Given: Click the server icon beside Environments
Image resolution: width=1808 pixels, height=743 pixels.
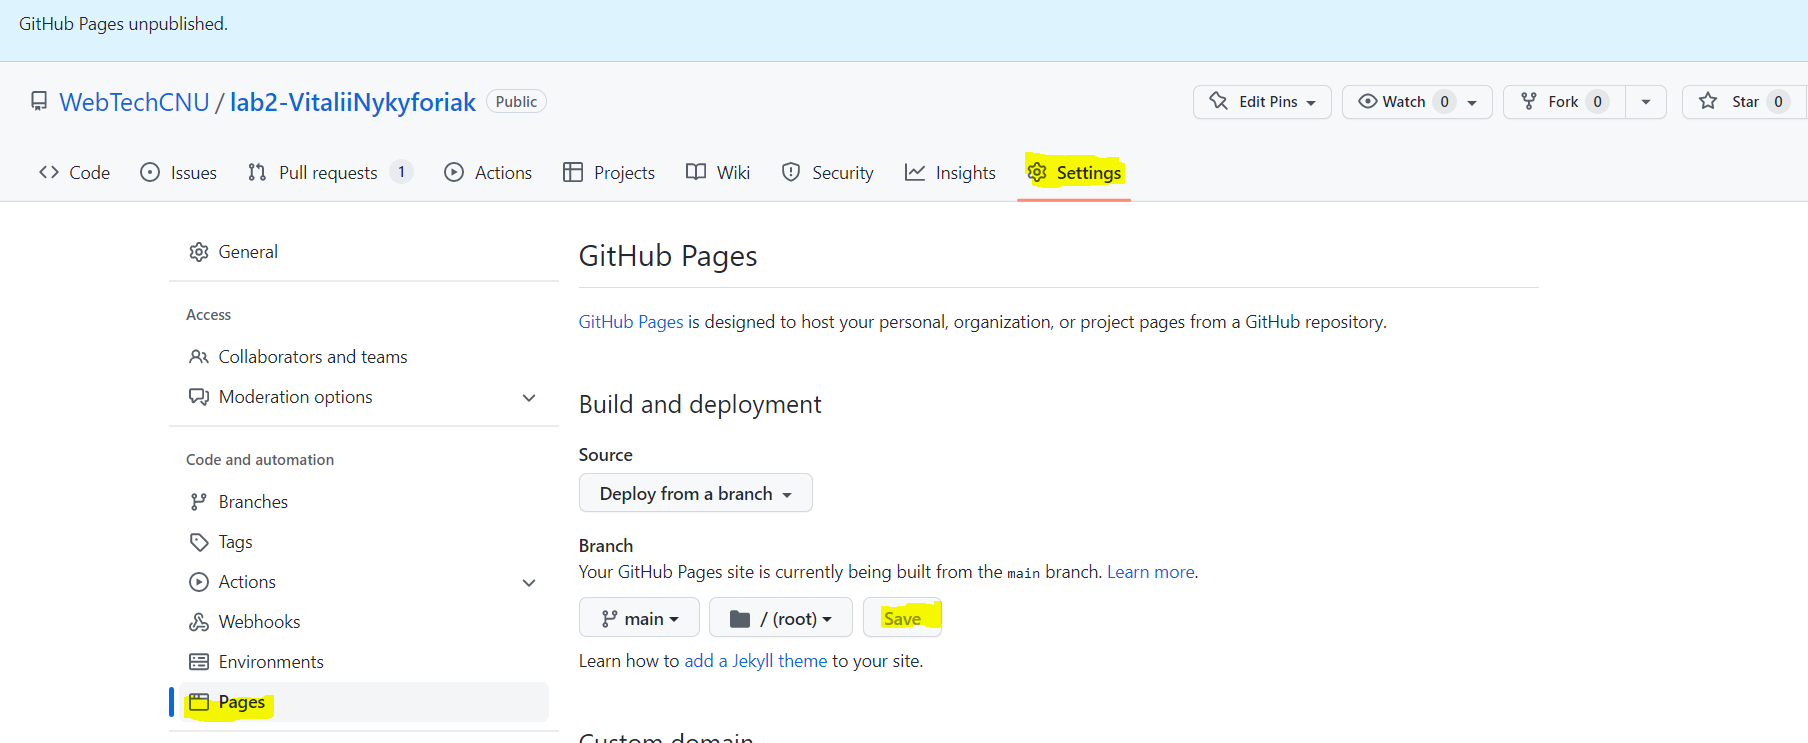Looking at the screenshot, I should point(199,662).
